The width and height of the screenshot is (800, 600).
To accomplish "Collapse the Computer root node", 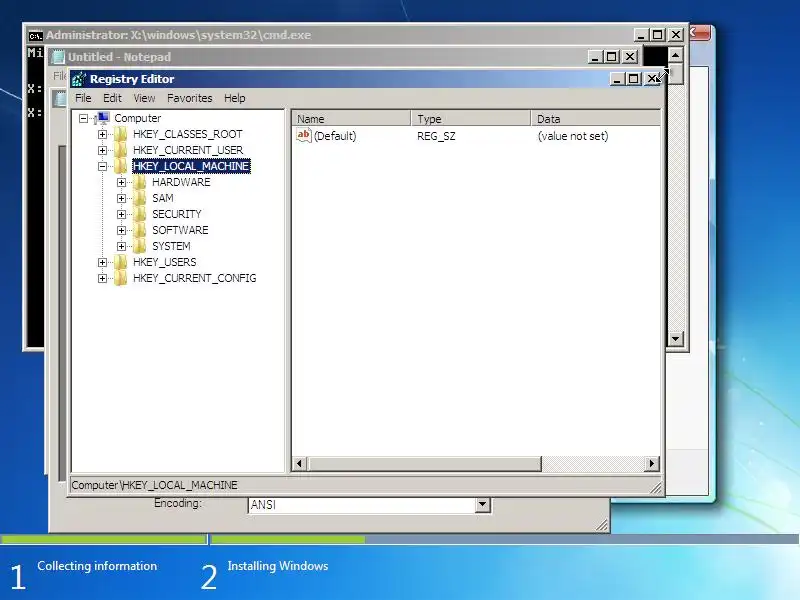I will (84, 118).
